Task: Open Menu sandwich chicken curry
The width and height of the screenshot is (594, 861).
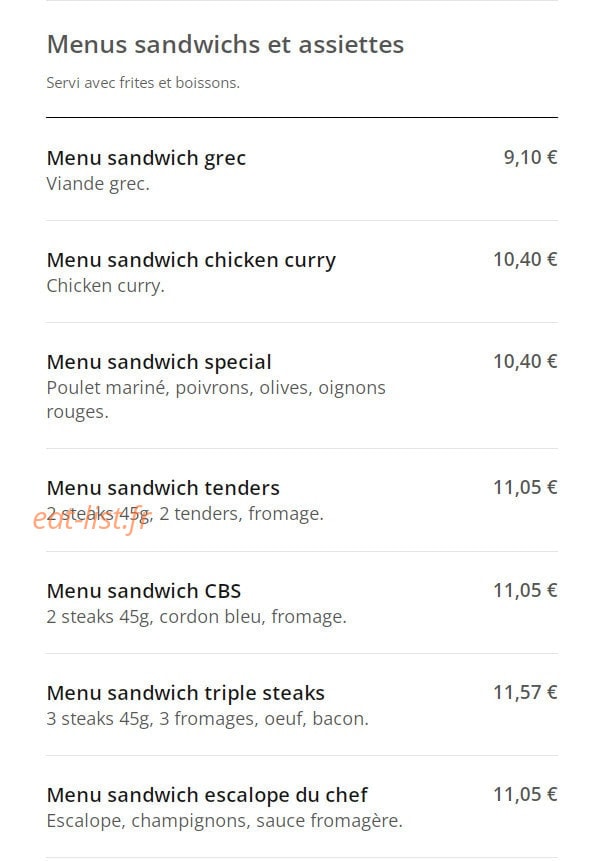Action: 191,260
